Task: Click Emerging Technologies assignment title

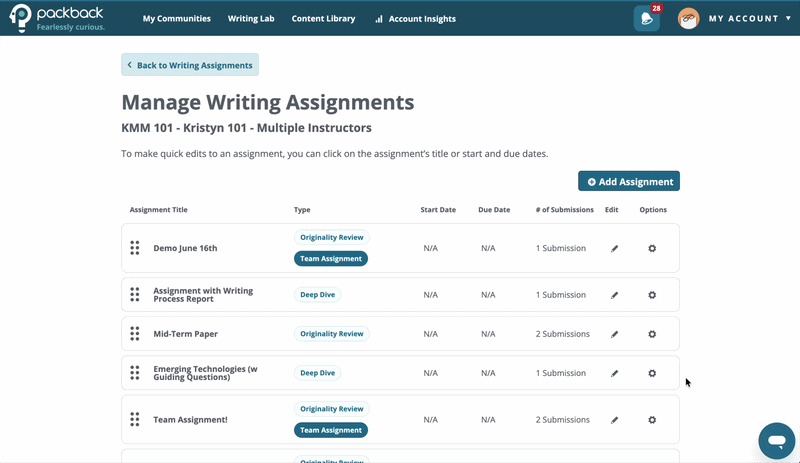Action: point(205,373)
